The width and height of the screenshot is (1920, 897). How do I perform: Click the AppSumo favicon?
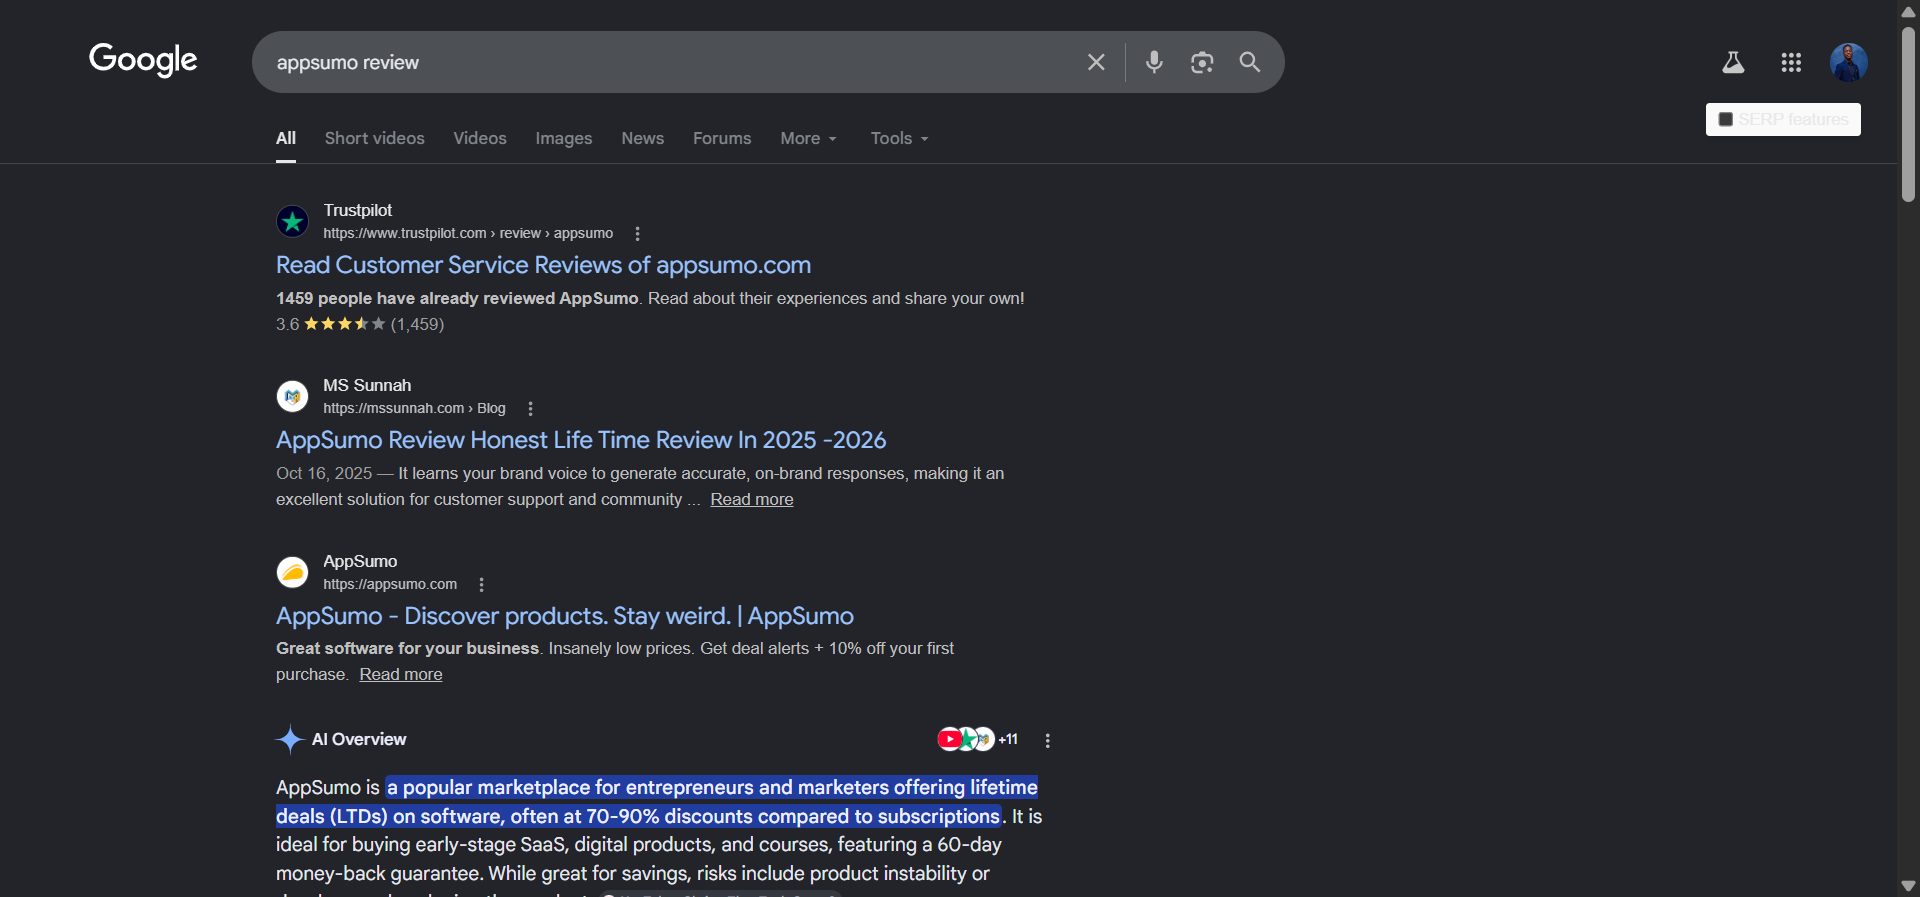(292, 572)
